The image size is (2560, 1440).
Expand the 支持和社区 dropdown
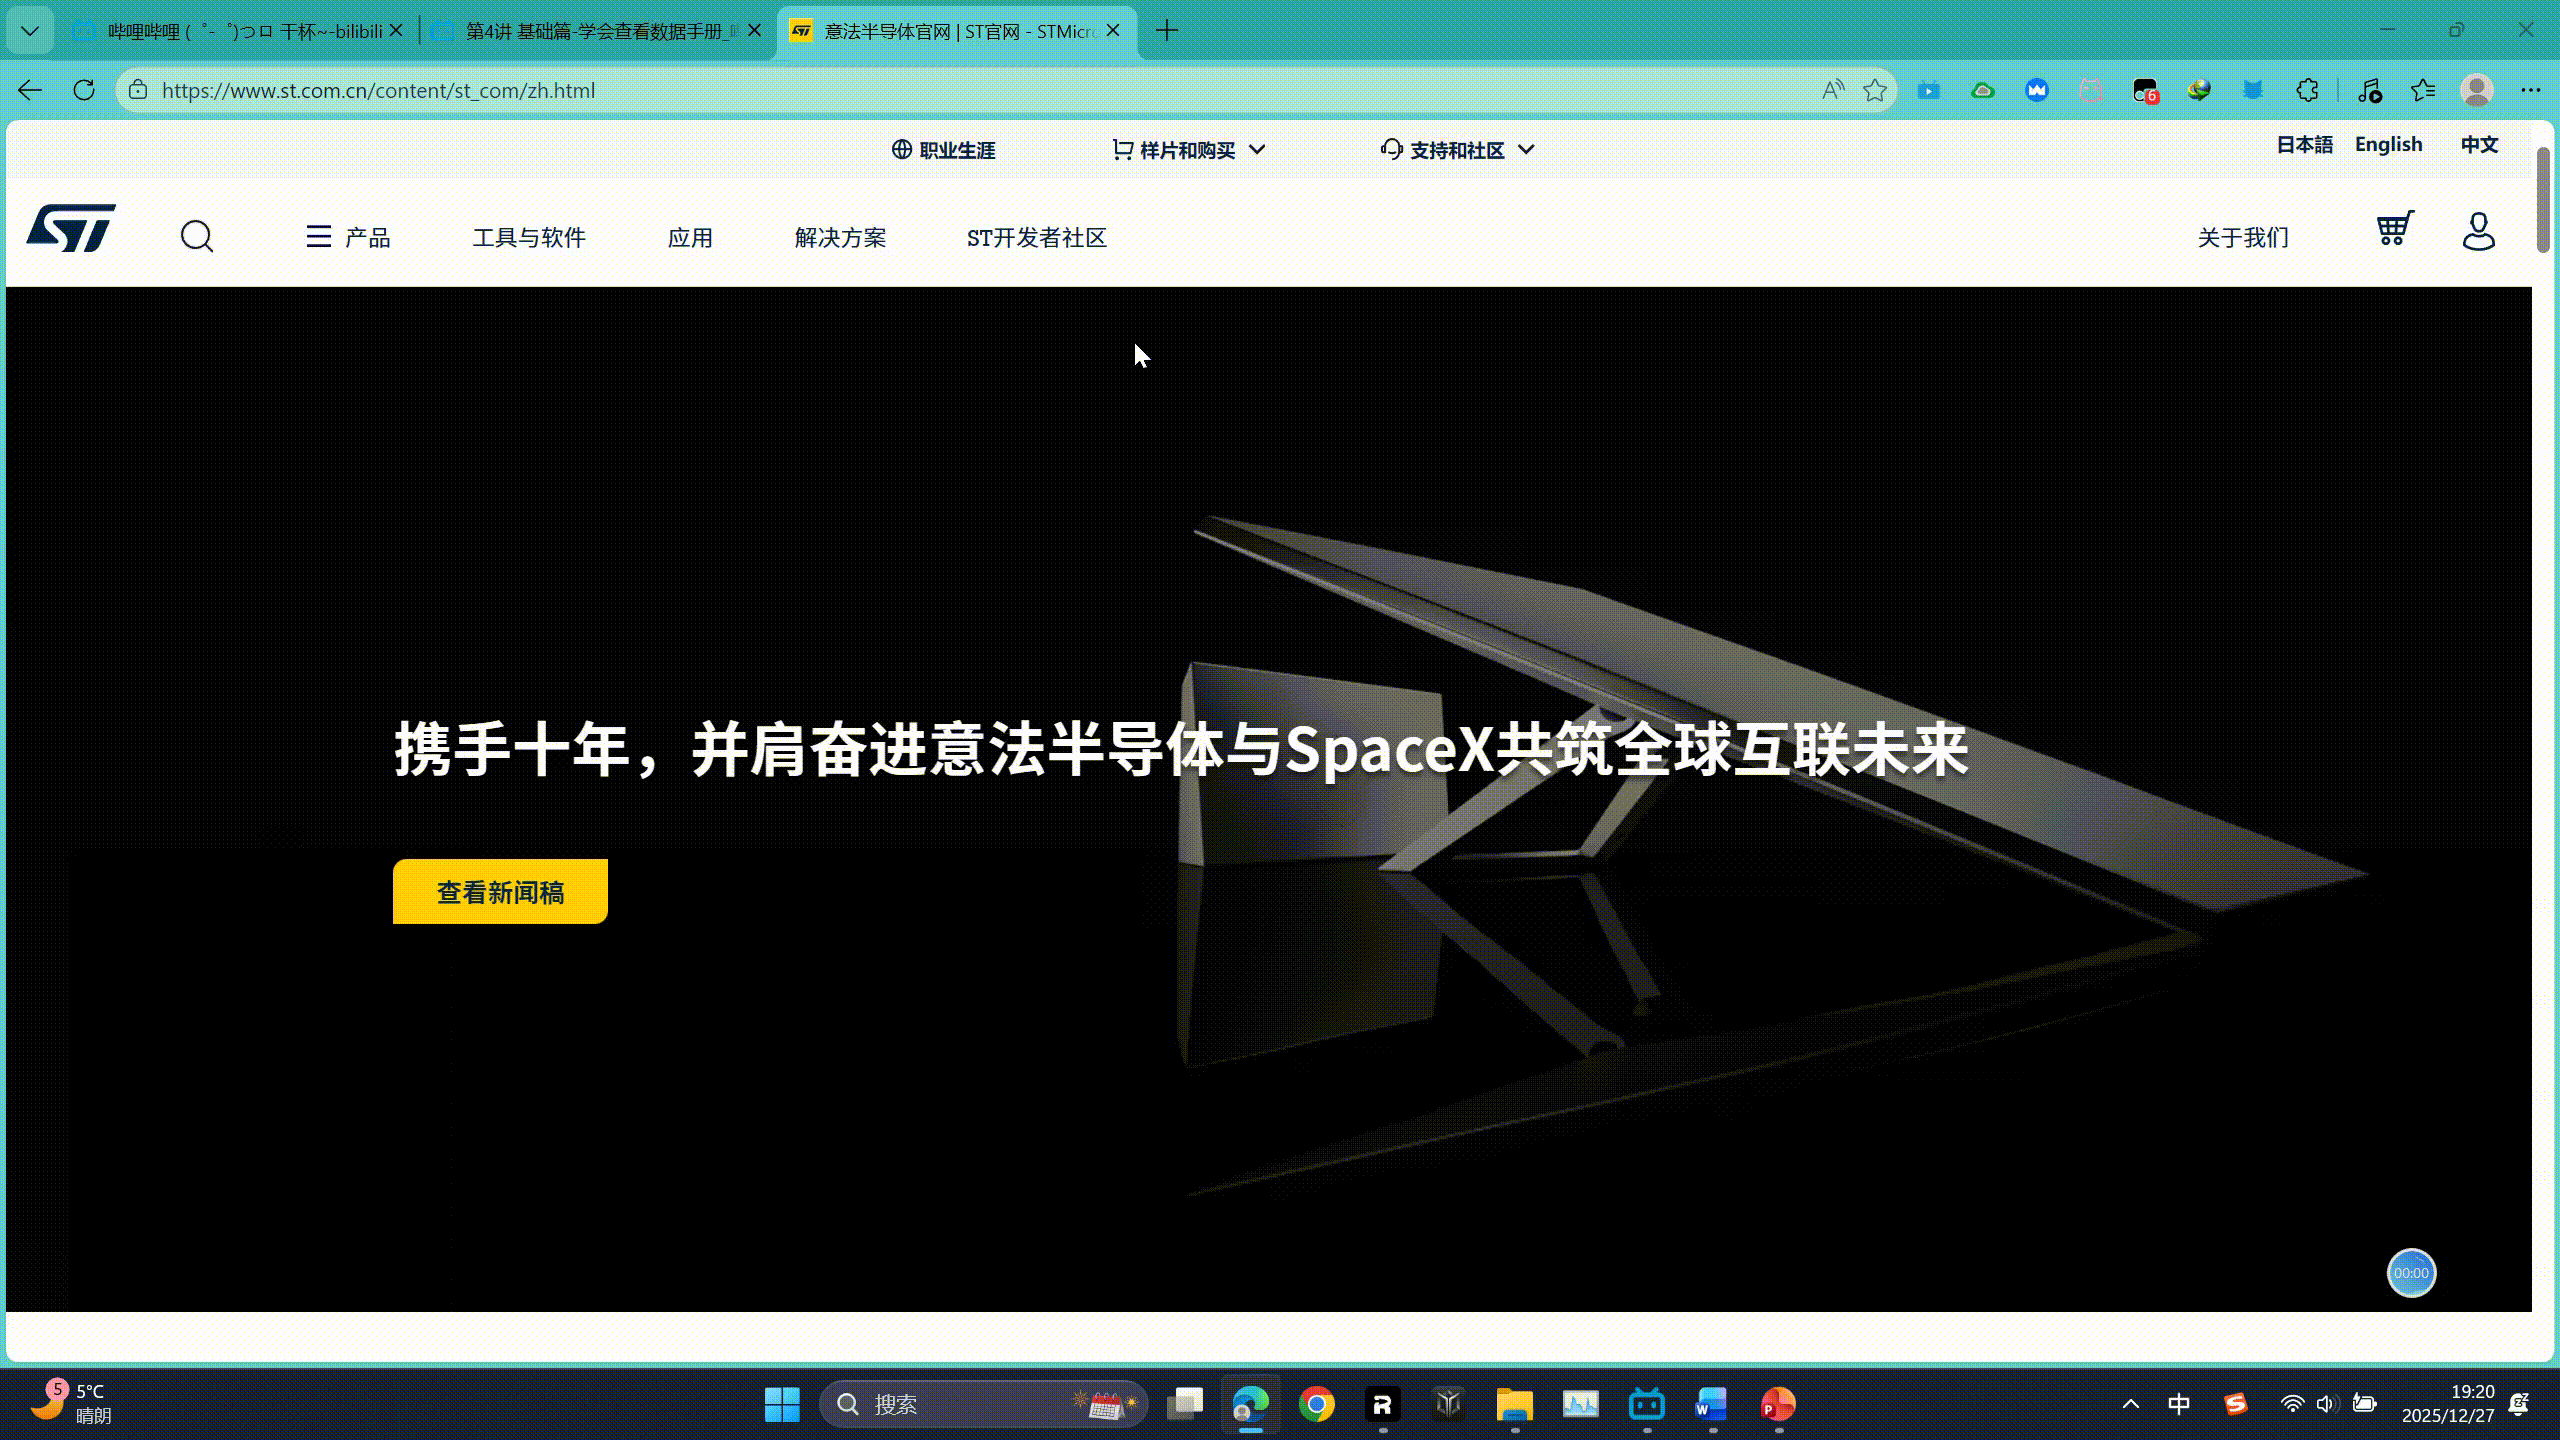coord(1458,150)
